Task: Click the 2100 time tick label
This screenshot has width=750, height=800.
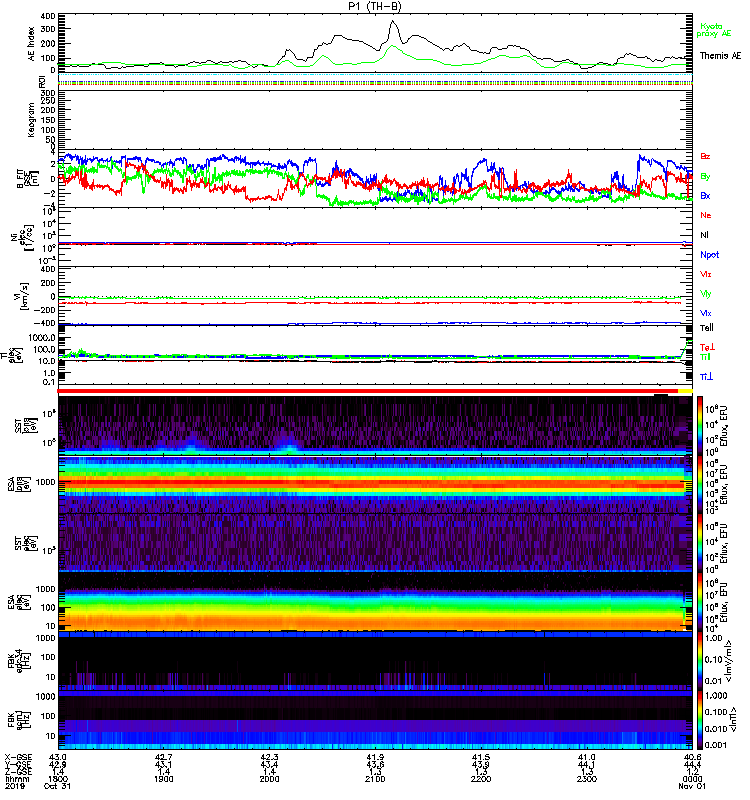Action: click(375, 779)
